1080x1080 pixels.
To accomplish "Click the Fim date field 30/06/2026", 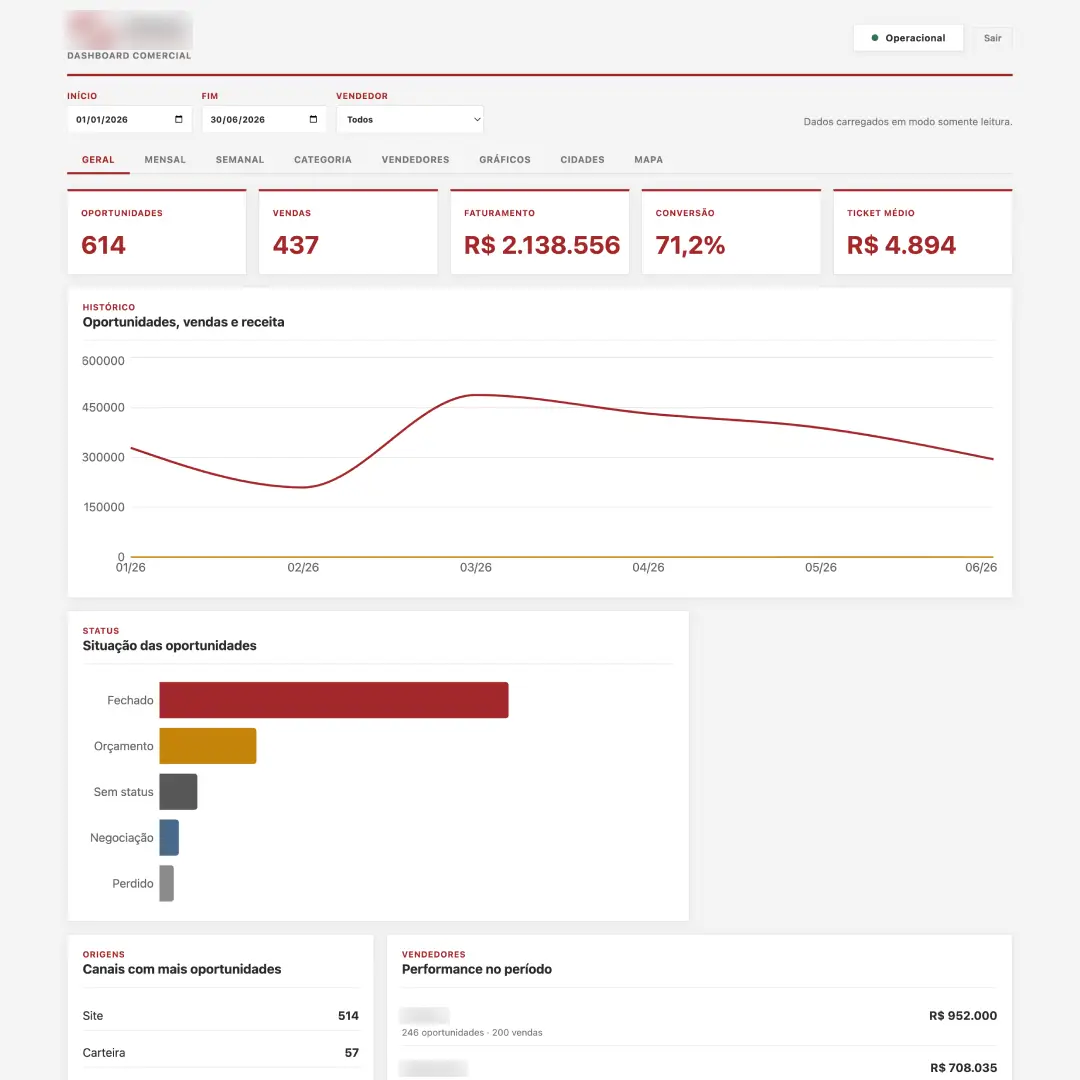I will (x=264, y=119).
